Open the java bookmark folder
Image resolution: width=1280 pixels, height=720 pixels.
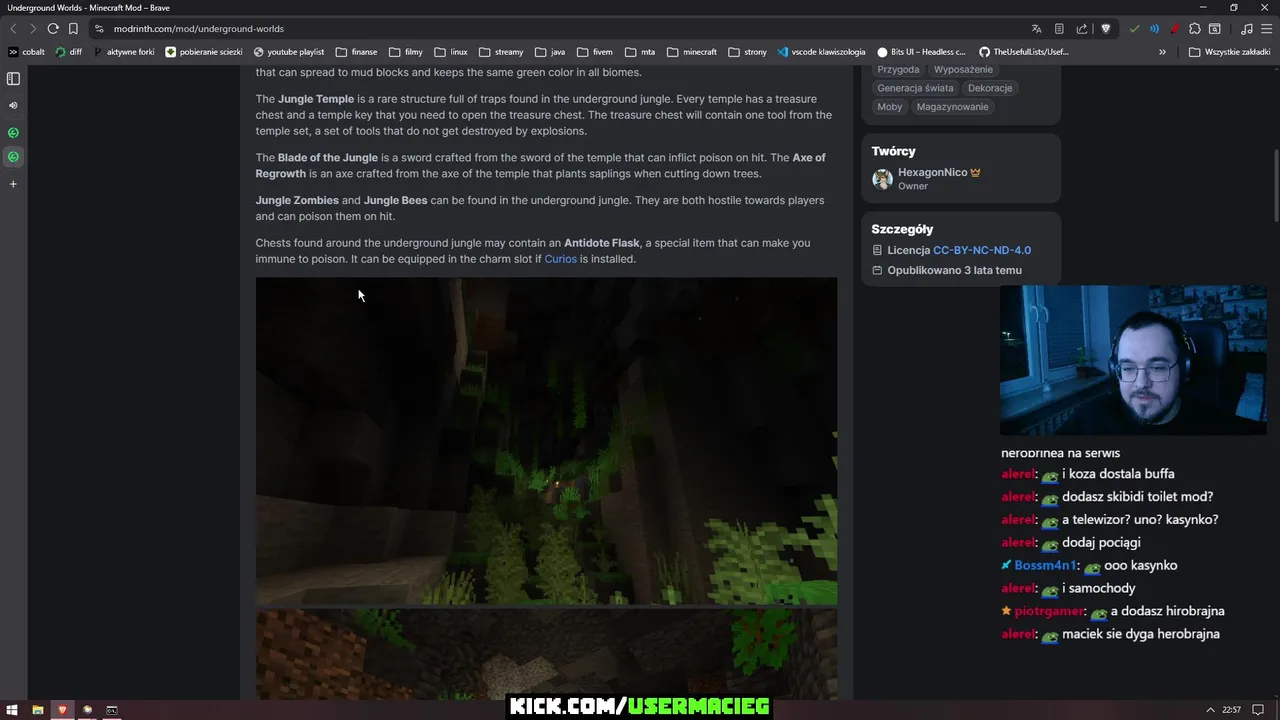coord(550,52)
